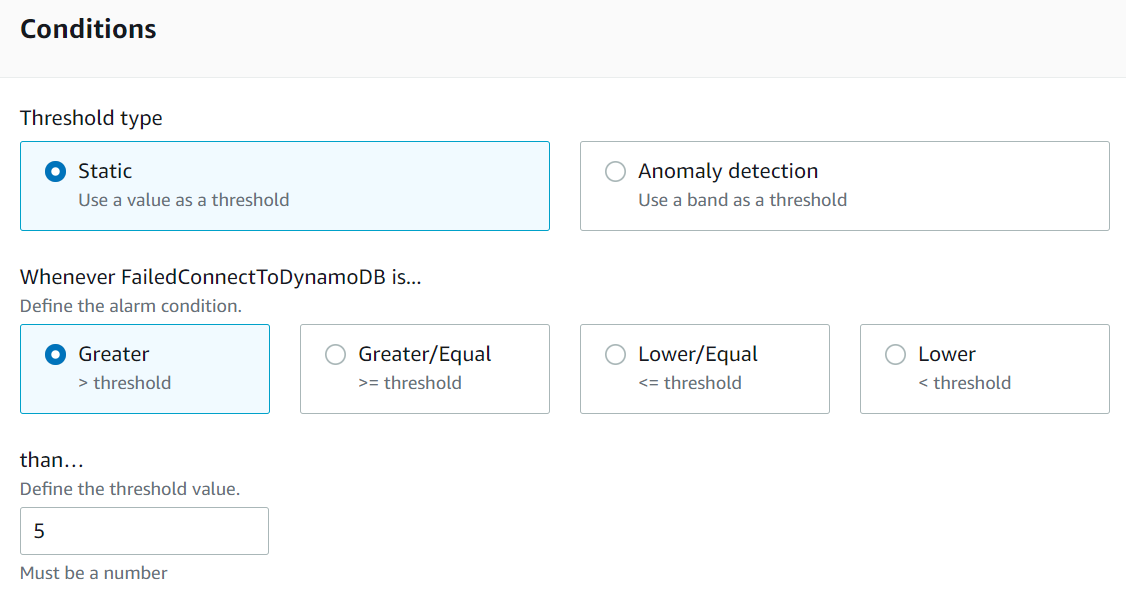Focus the threshold value input field
This screenshot has height=603, width=1126.
(x=144, y=531)
